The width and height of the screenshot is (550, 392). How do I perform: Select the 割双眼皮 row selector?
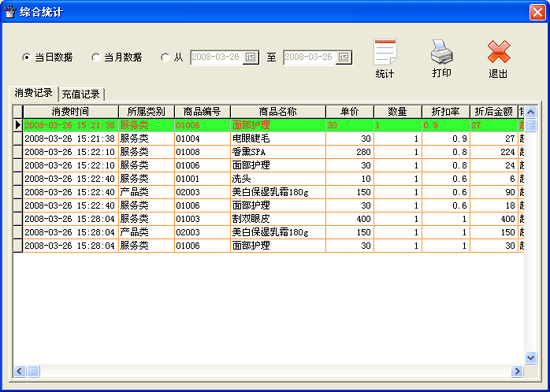point(18,219)
